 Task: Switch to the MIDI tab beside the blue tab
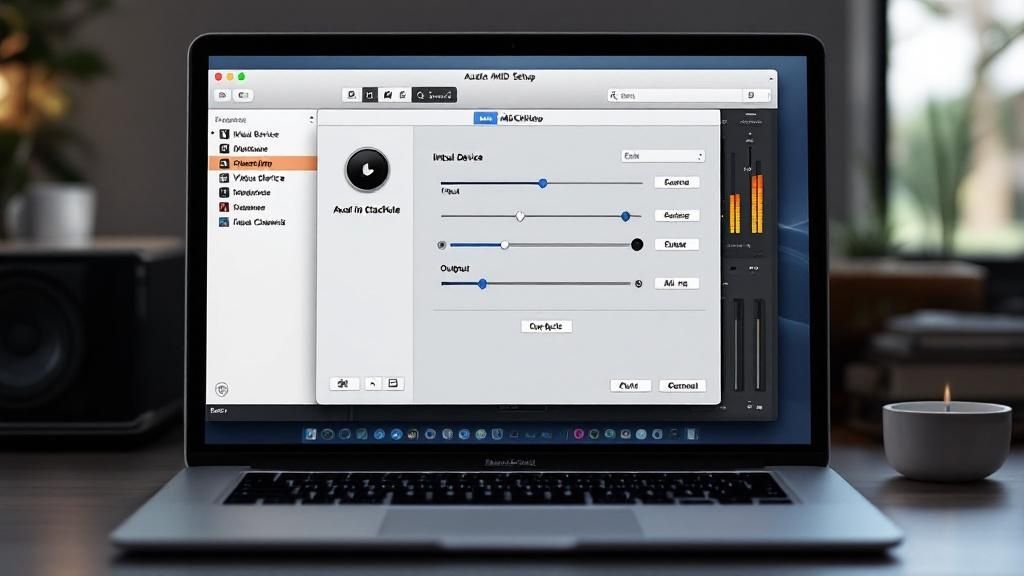(x=521, y=118)
